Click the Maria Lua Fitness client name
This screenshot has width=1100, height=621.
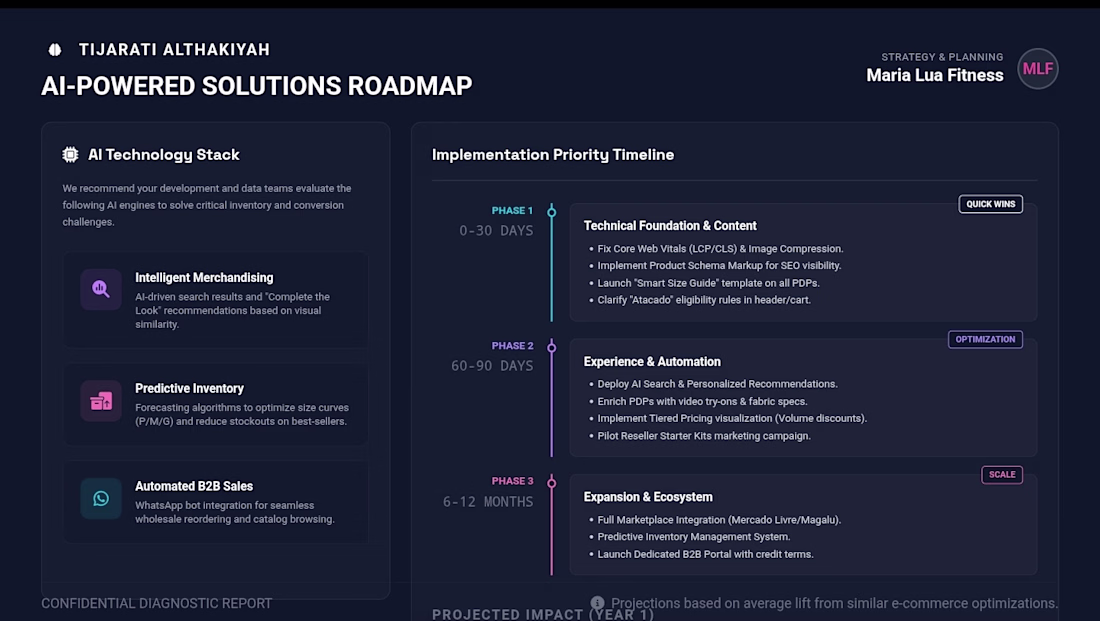[934, 76]
